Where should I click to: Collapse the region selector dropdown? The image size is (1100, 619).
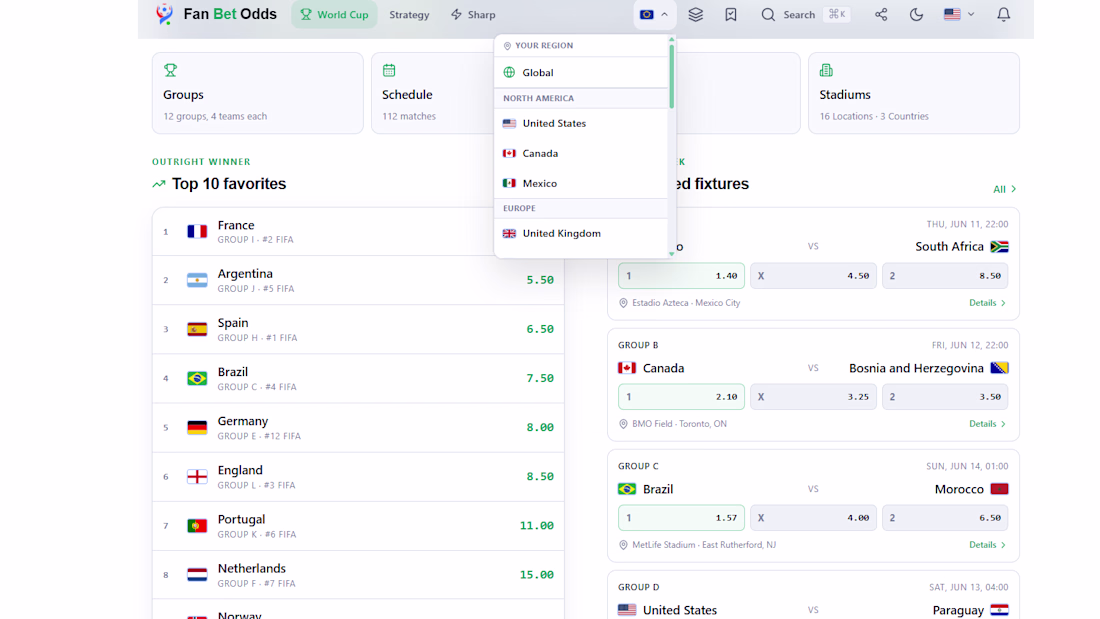click(654, 14)
